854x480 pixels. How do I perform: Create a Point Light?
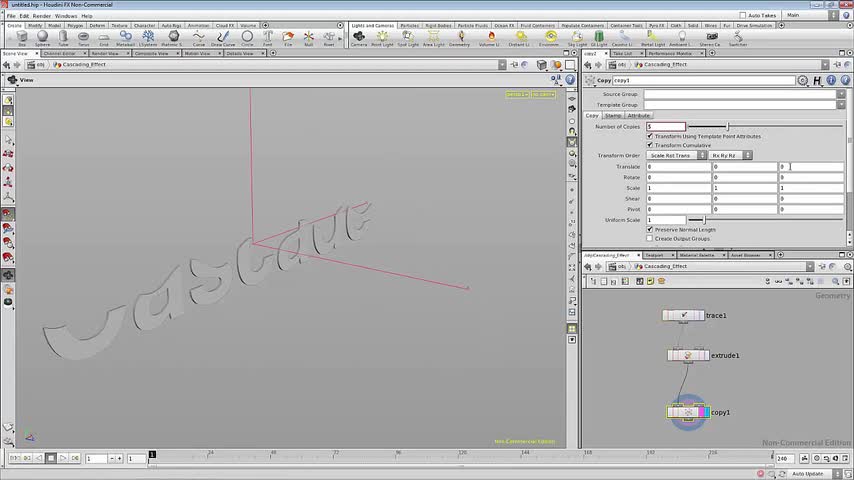point(382,38)
